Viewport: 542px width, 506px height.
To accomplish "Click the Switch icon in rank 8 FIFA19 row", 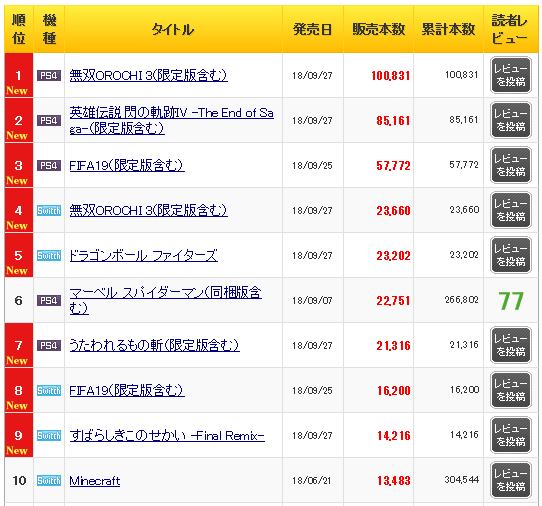I will point(49,390).
